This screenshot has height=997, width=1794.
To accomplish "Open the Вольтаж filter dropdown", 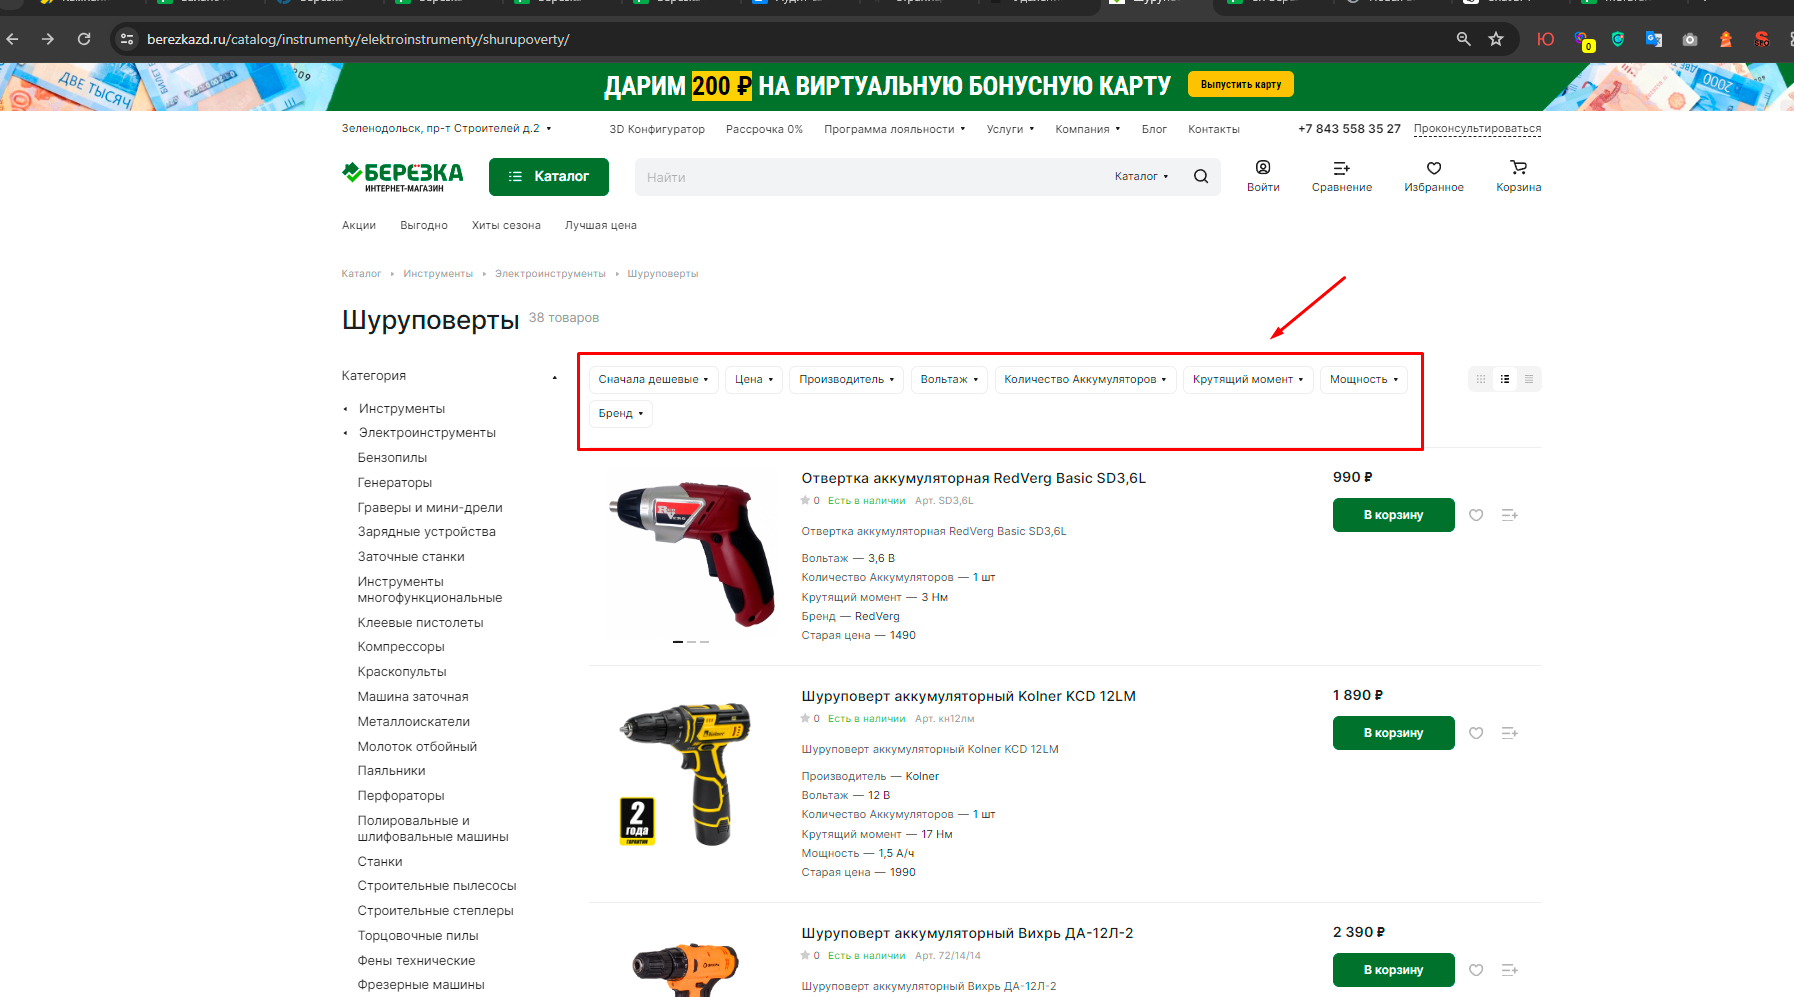I will point(950,380).
